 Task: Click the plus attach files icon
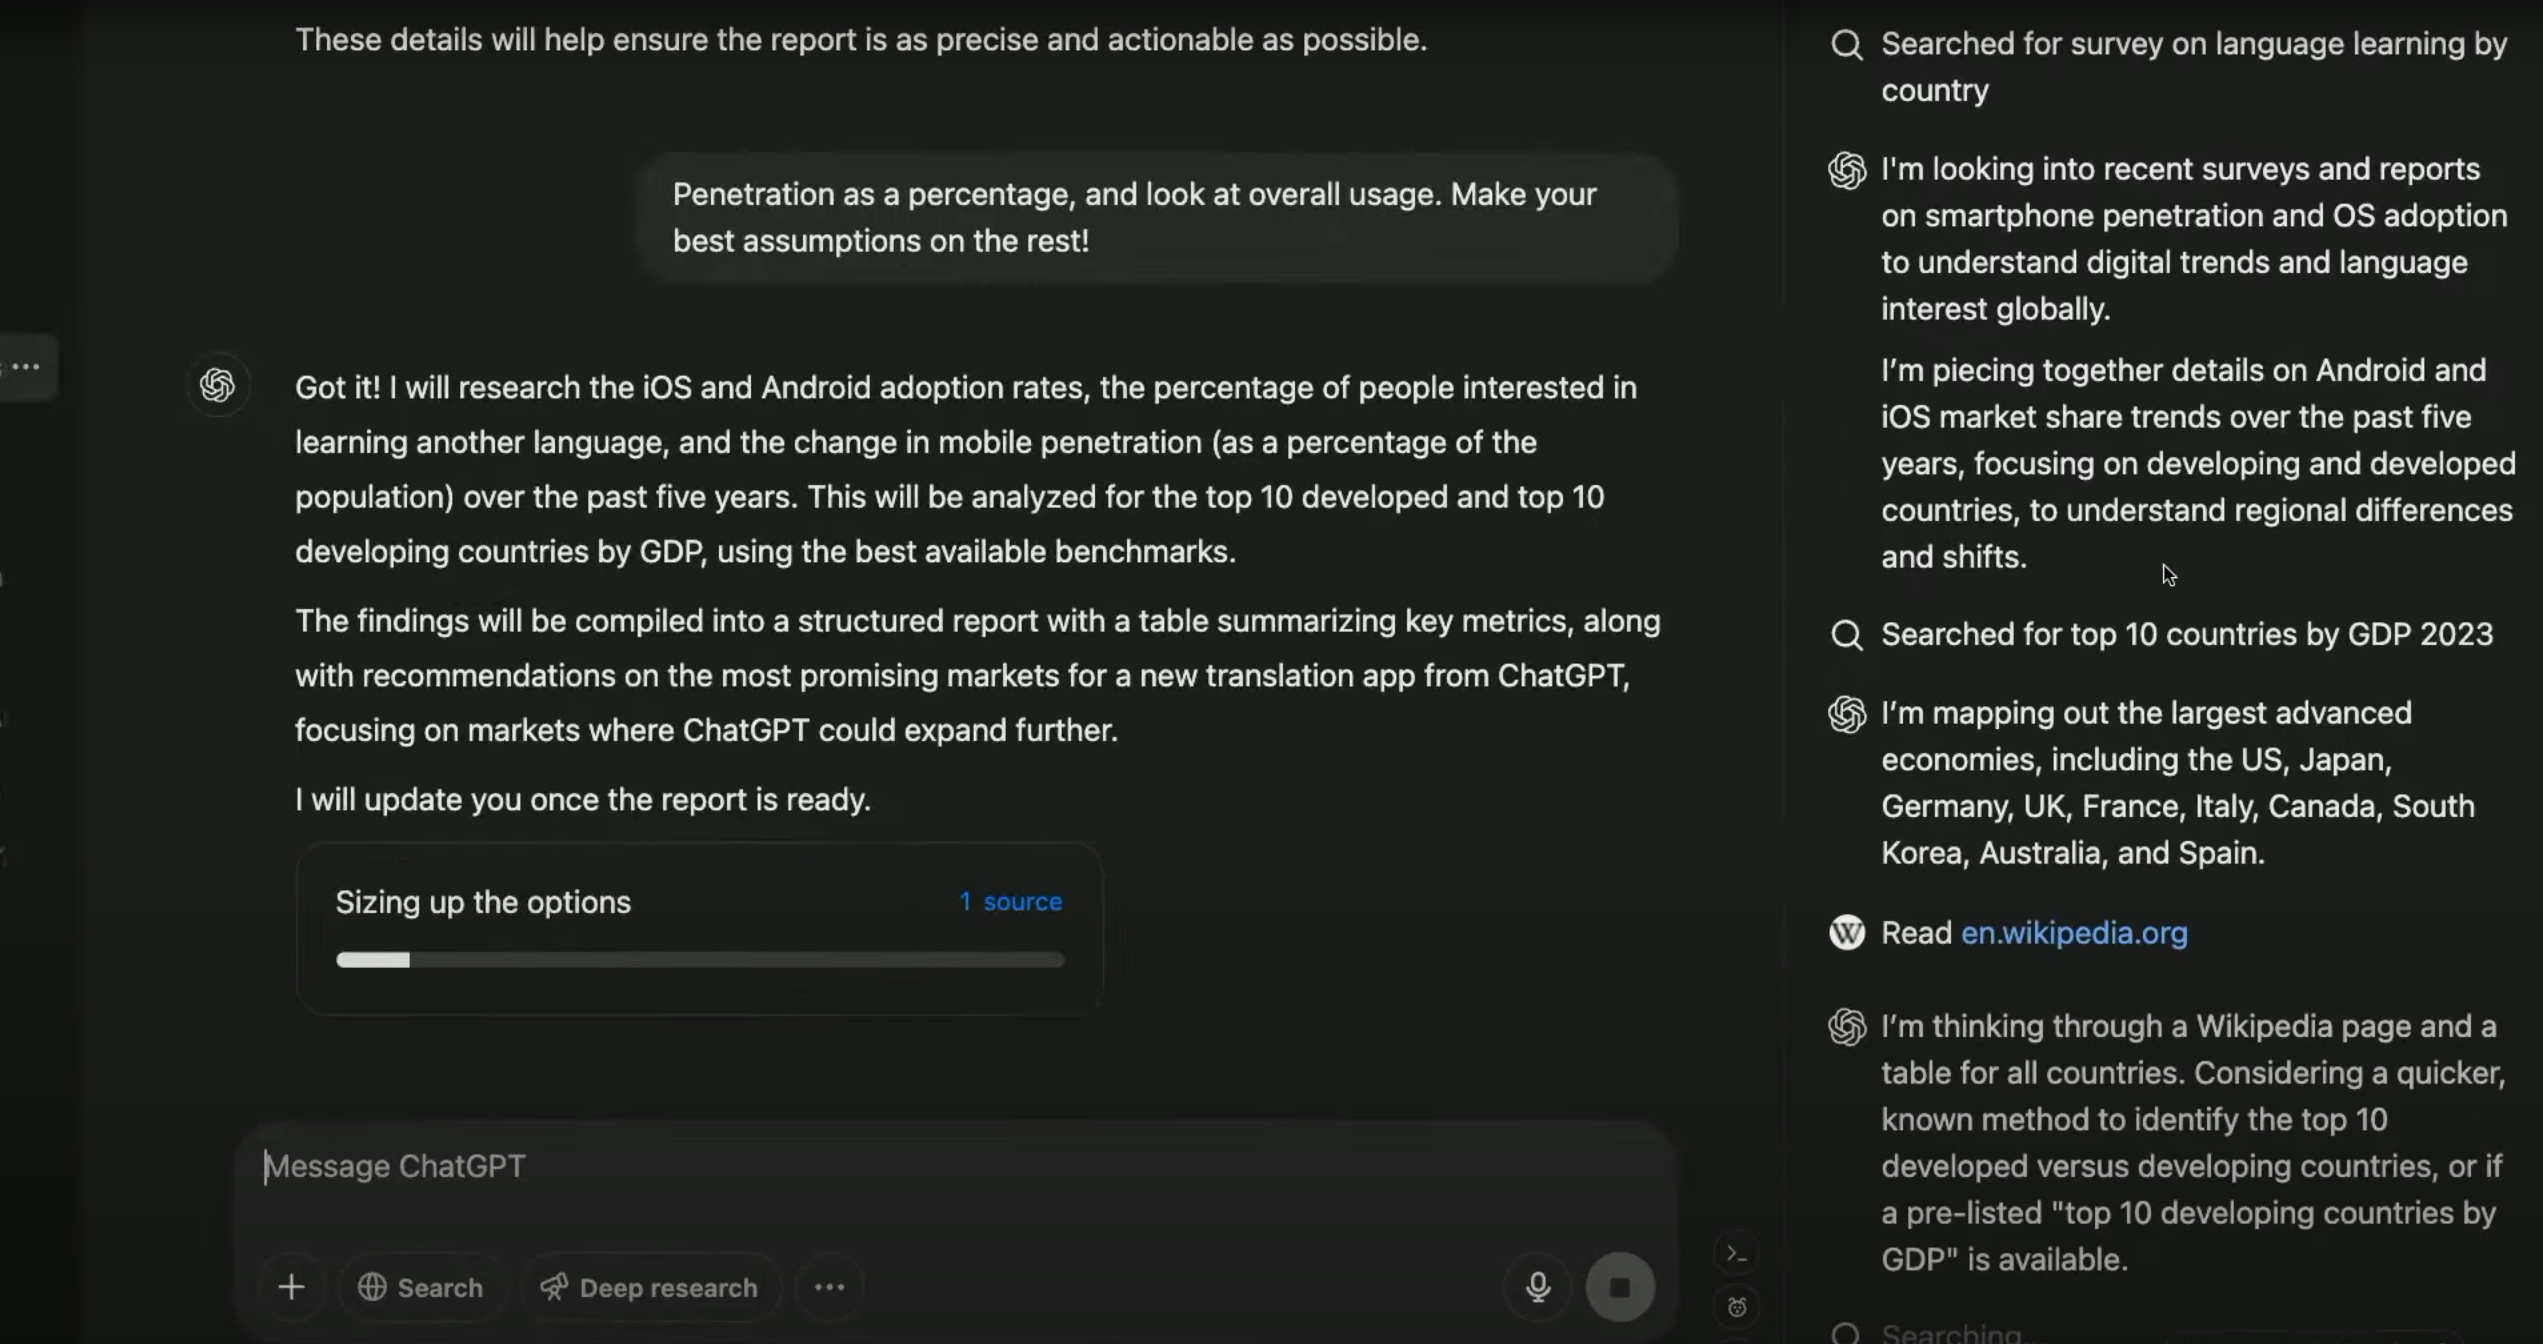point(291,1287)
